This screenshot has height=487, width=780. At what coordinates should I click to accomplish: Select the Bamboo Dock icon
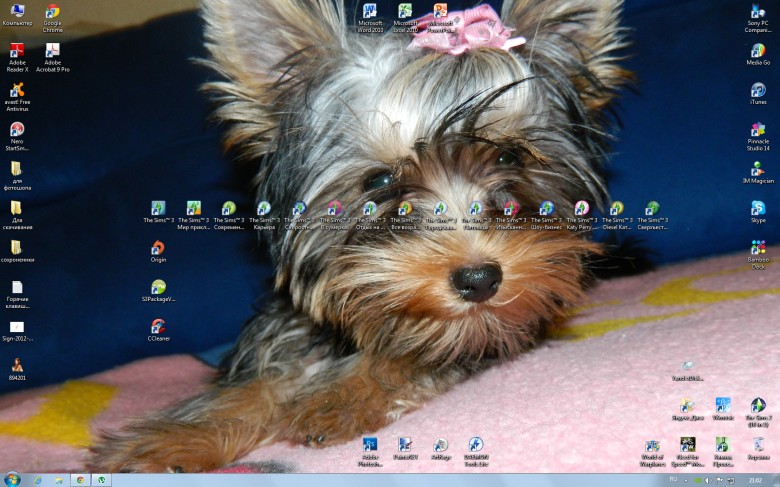click(758, 247)
